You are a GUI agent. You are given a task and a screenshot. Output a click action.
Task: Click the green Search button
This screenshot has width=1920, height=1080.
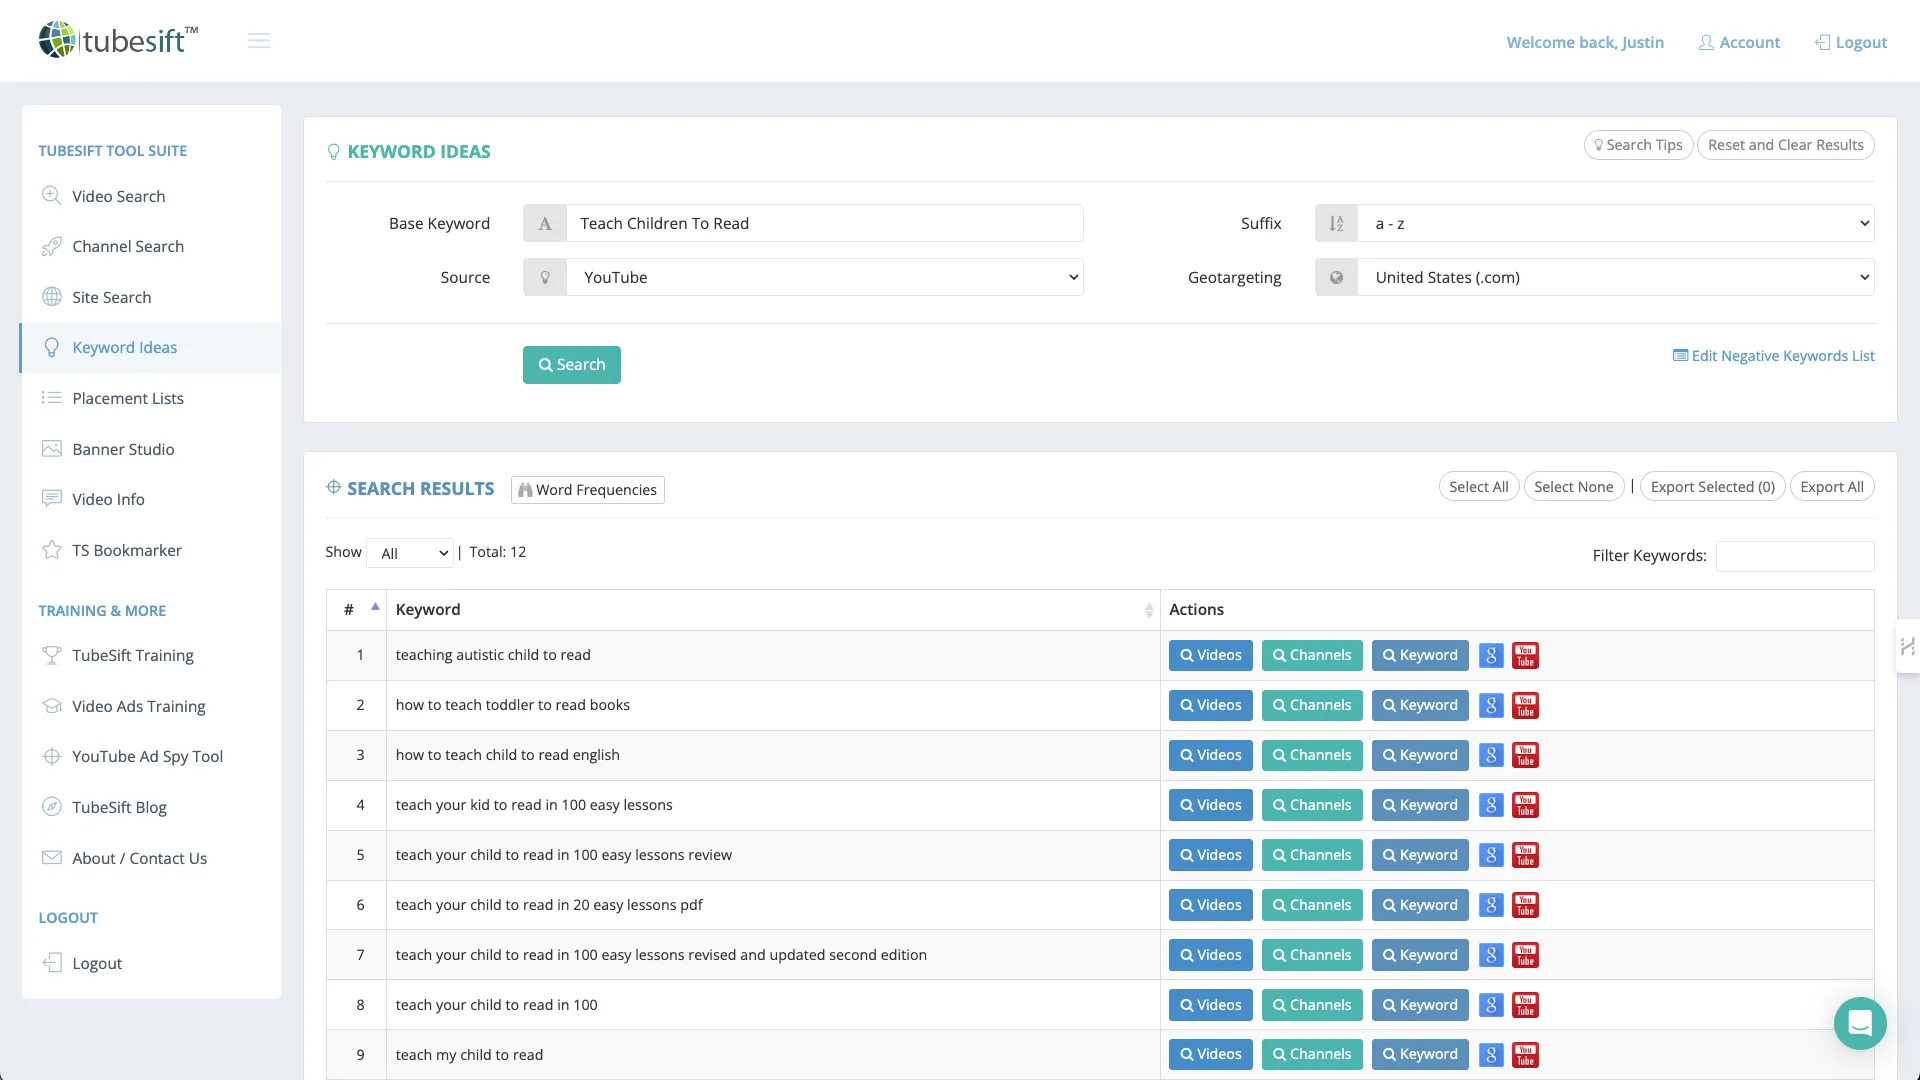(x=571, y=365)
